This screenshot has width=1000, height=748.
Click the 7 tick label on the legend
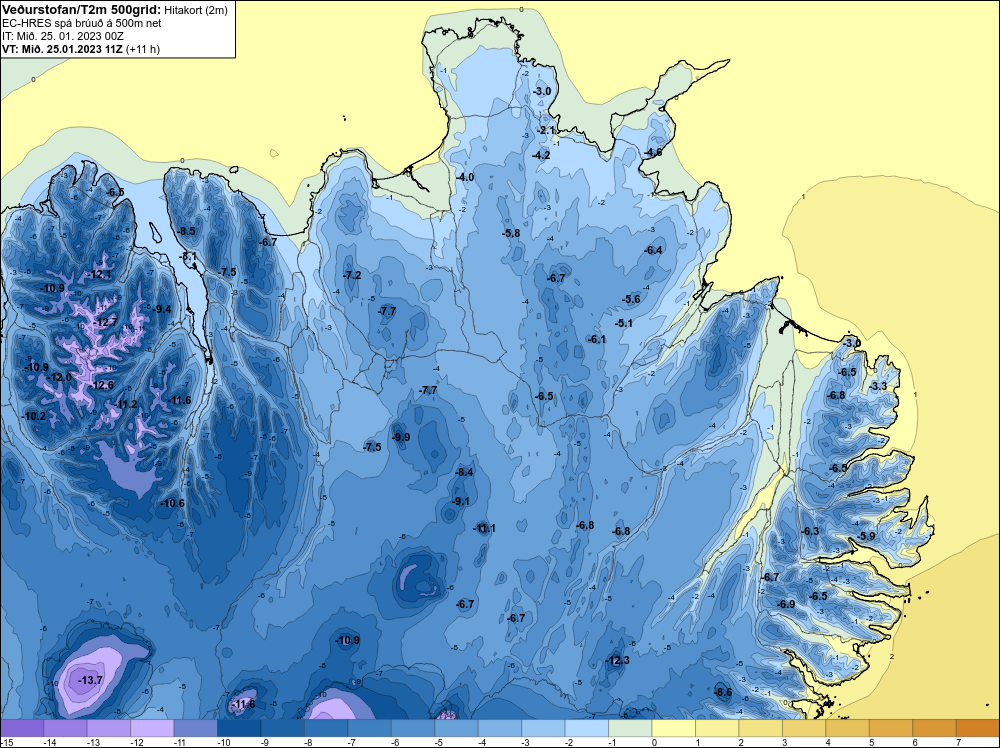(x=959, y=742)
